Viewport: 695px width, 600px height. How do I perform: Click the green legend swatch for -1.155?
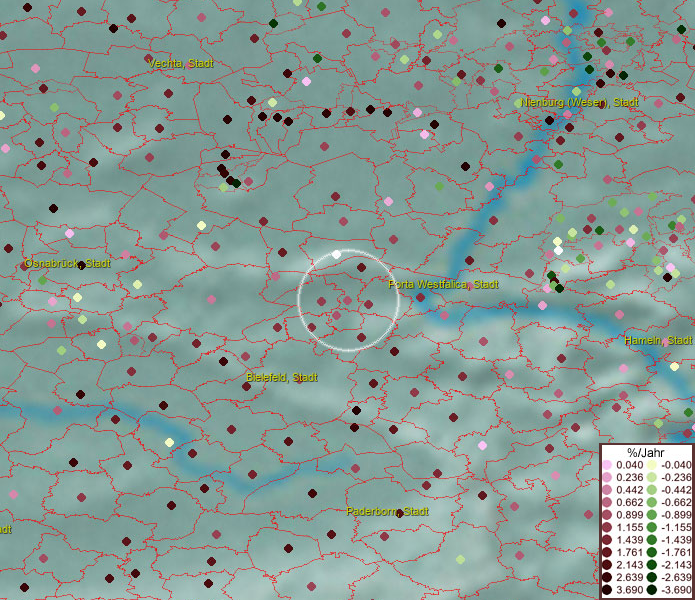652,527
